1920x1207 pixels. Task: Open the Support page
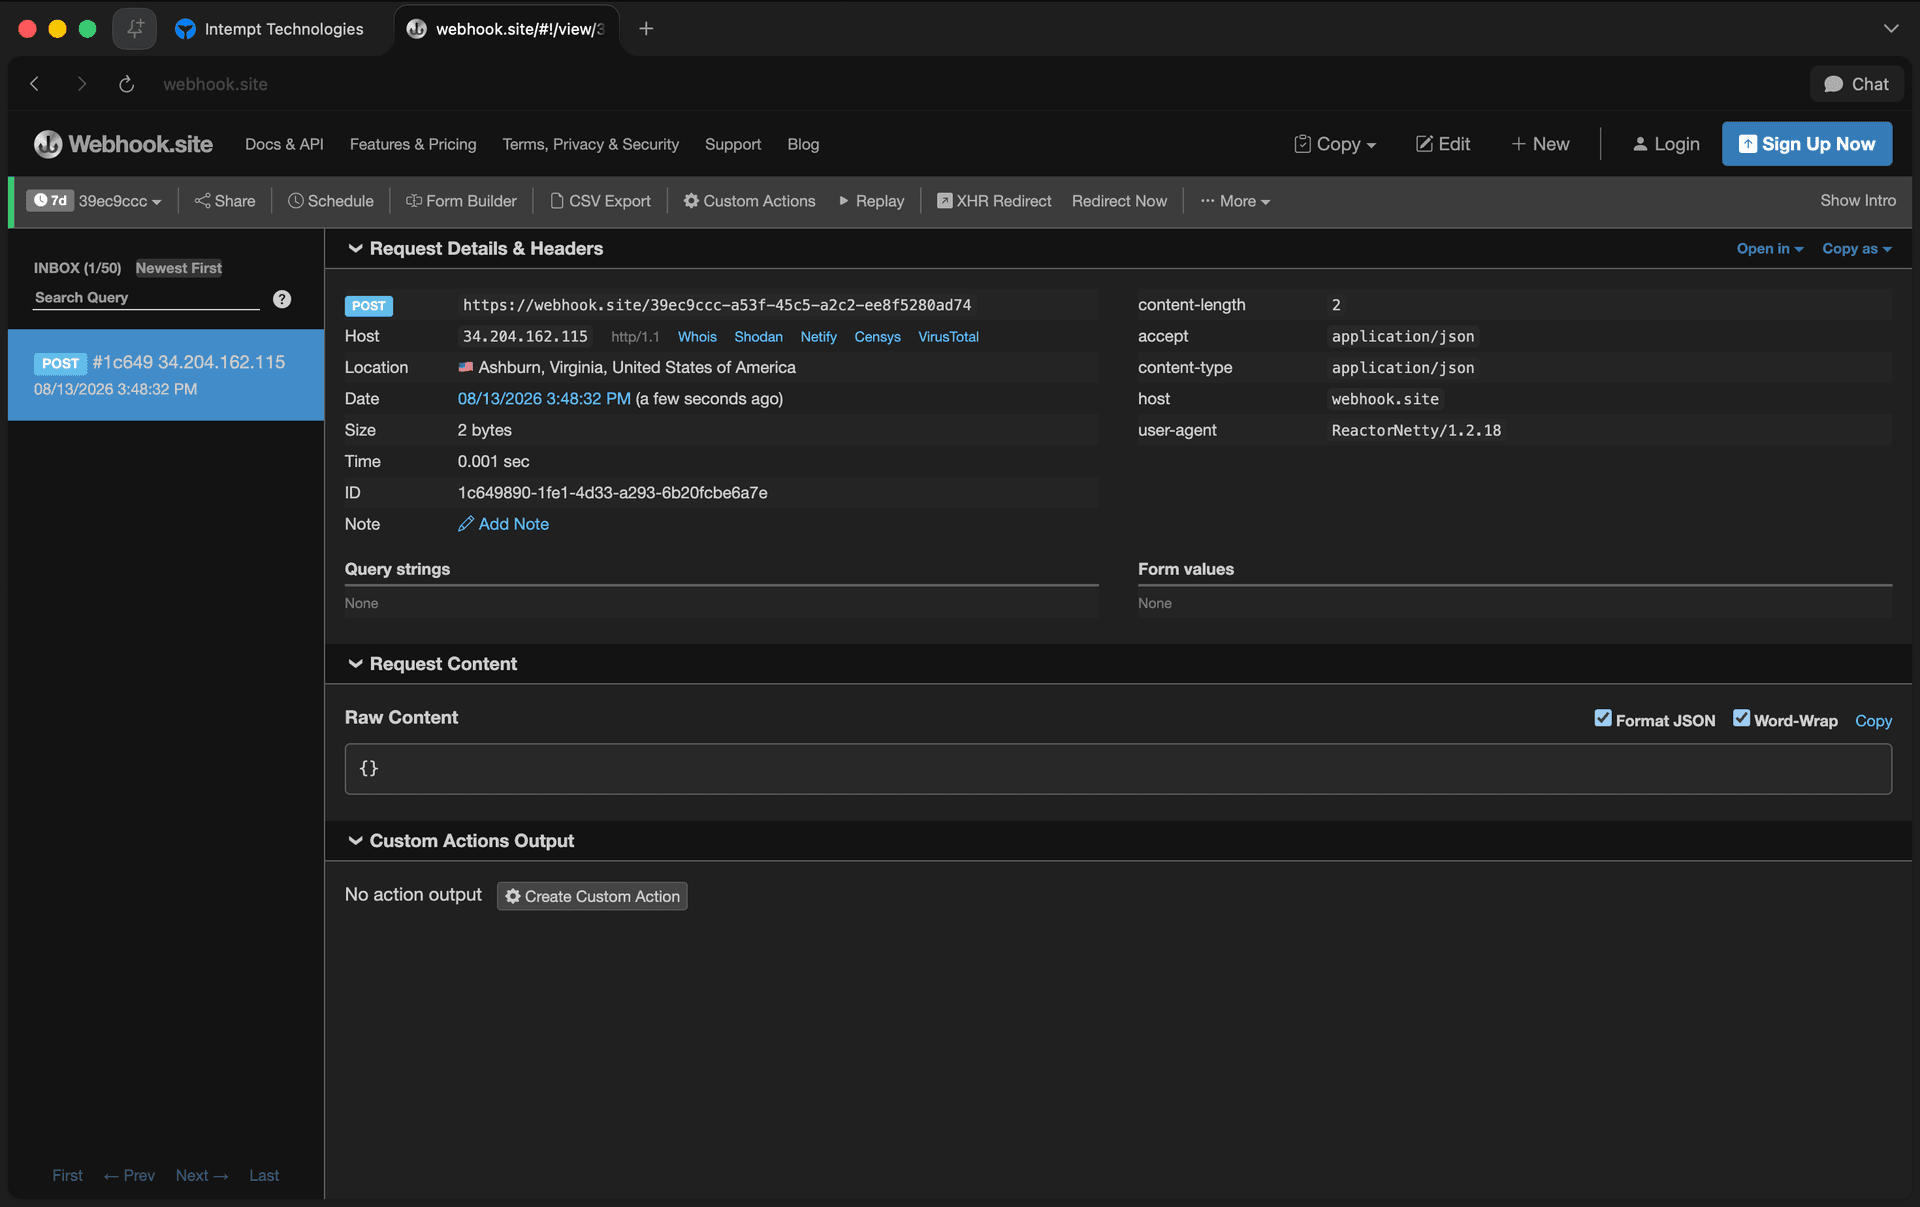(x=733, y=144)
